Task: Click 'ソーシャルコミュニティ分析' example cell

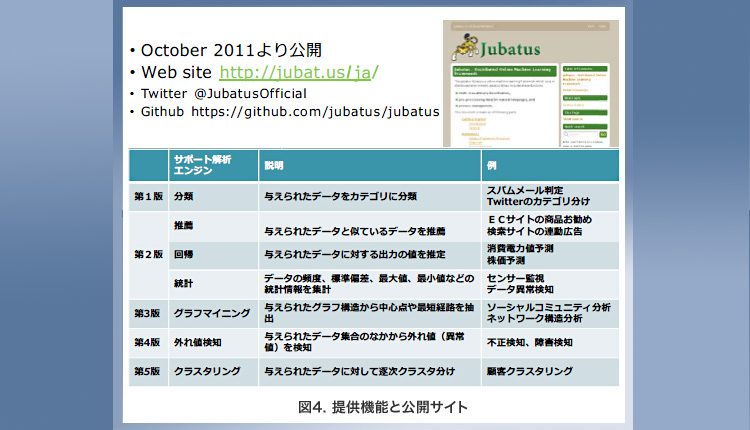Action: (x=550, y=313)
